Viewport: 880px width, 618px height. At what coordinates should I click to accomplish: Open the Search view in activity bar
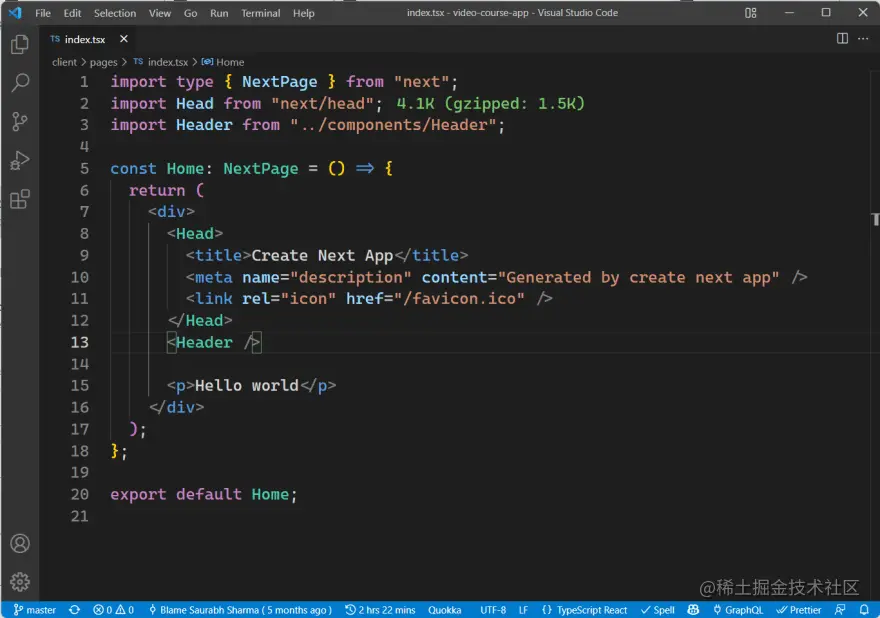point(20,83)
